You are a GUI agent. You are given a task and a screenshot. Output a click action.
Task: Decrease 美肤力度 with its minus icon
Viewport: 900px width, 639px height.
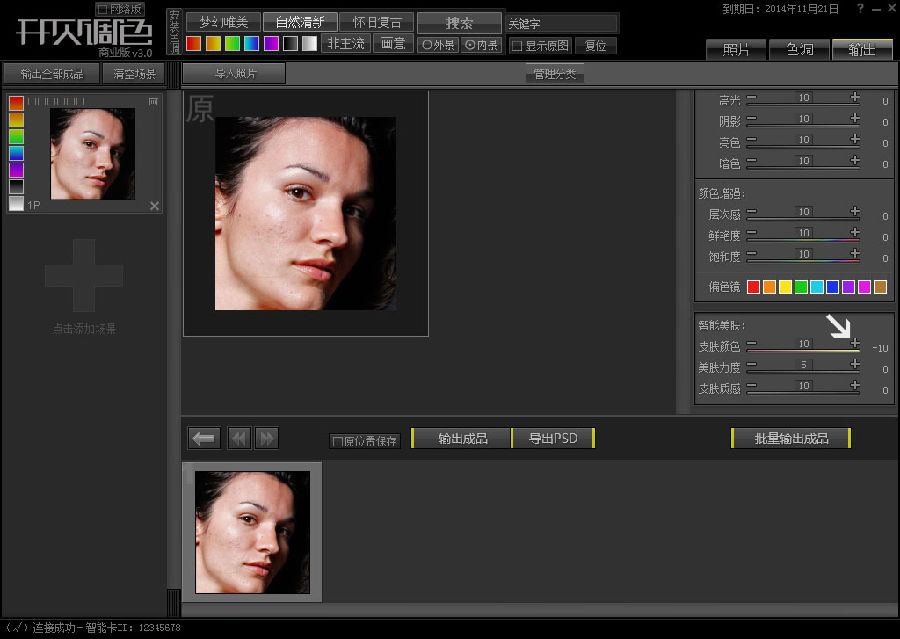pyautogui.click(x=752, y=366)
